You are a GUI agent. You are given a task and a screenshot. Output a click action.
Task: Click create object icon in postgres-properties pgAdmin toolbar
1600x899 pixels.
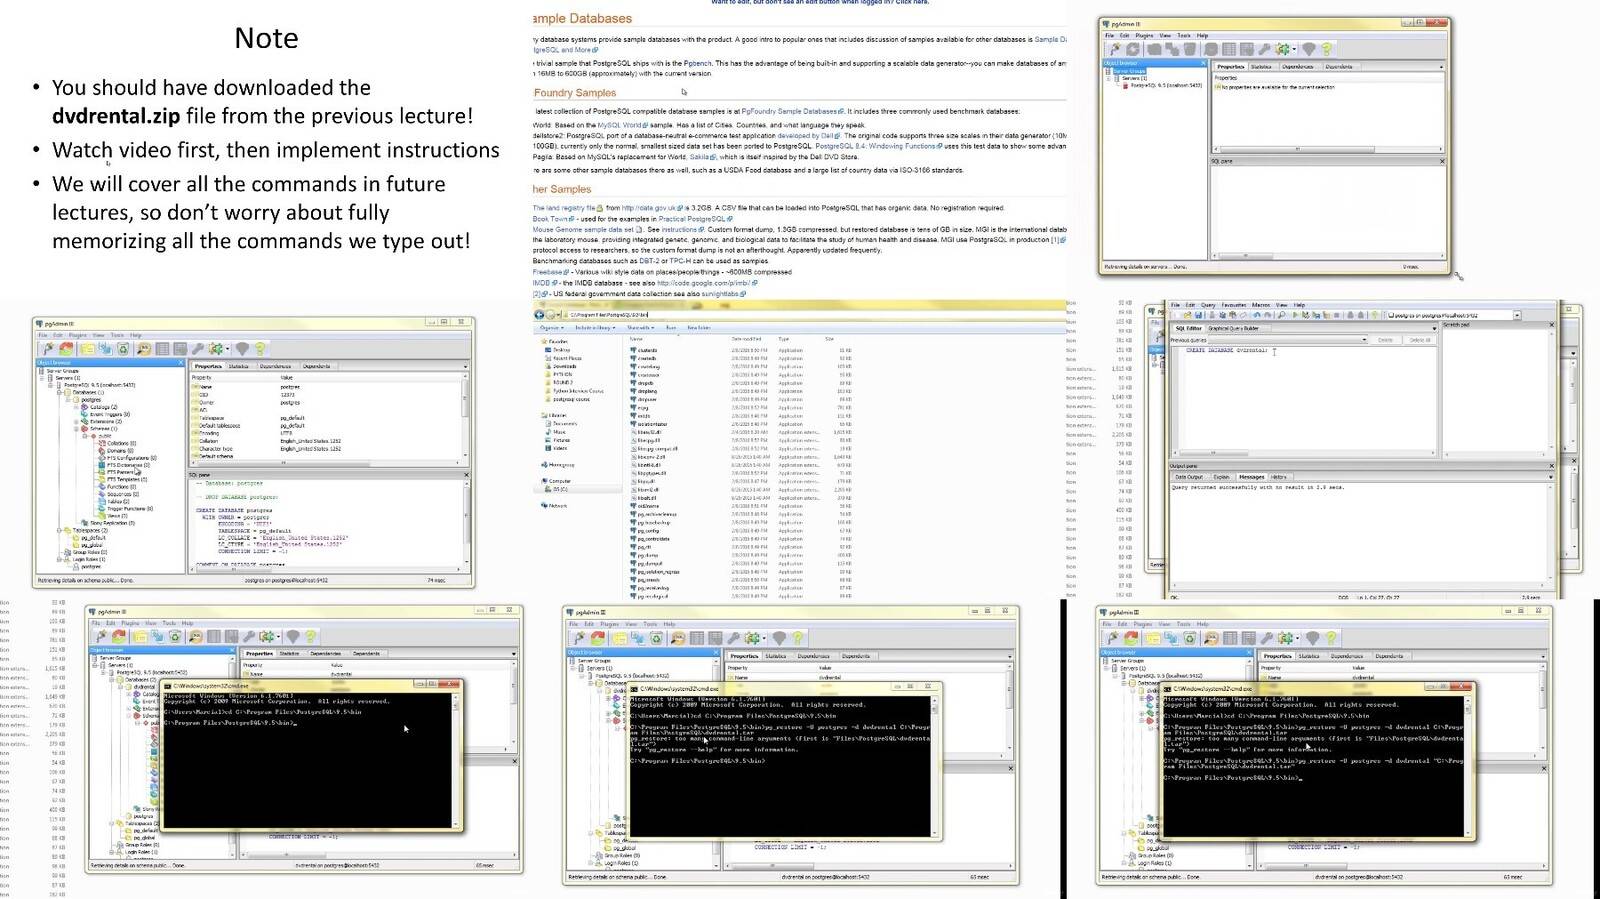(x=105, y=349)
